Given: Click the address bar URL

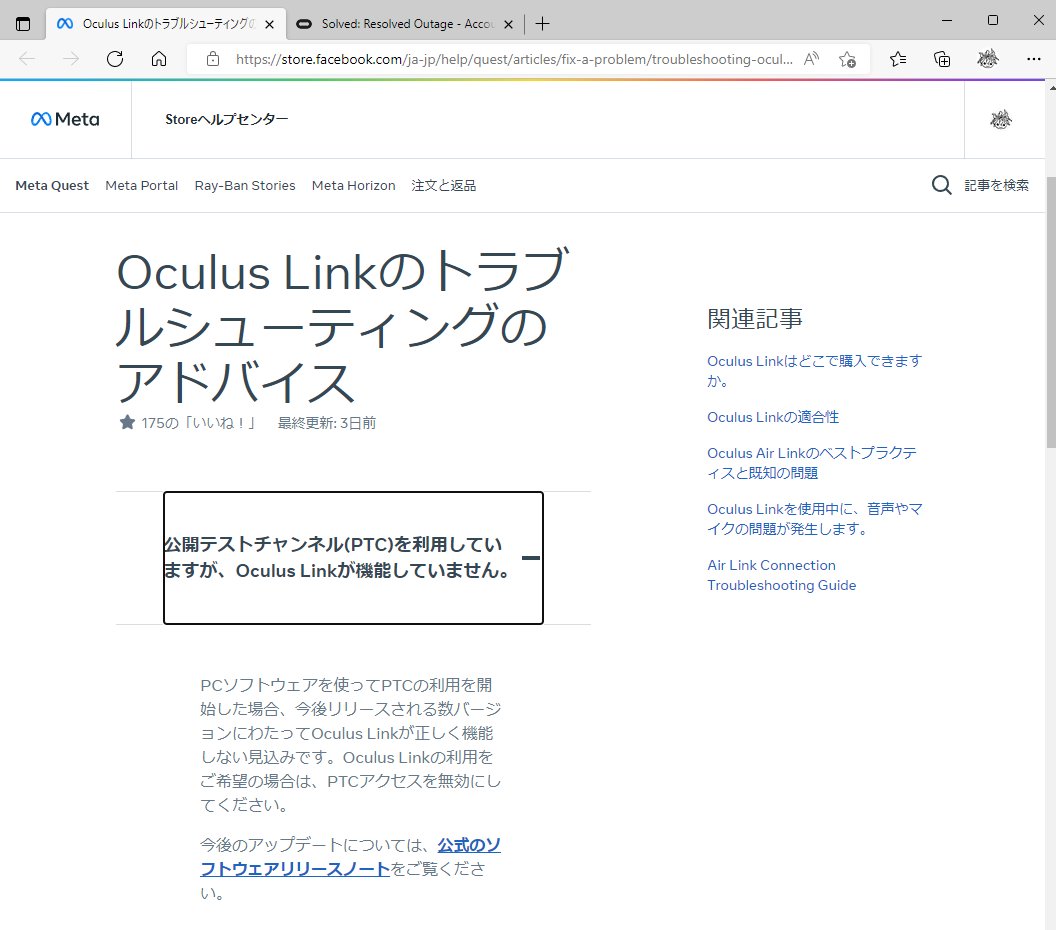Looking at the screenshot, I should (514, 59).
